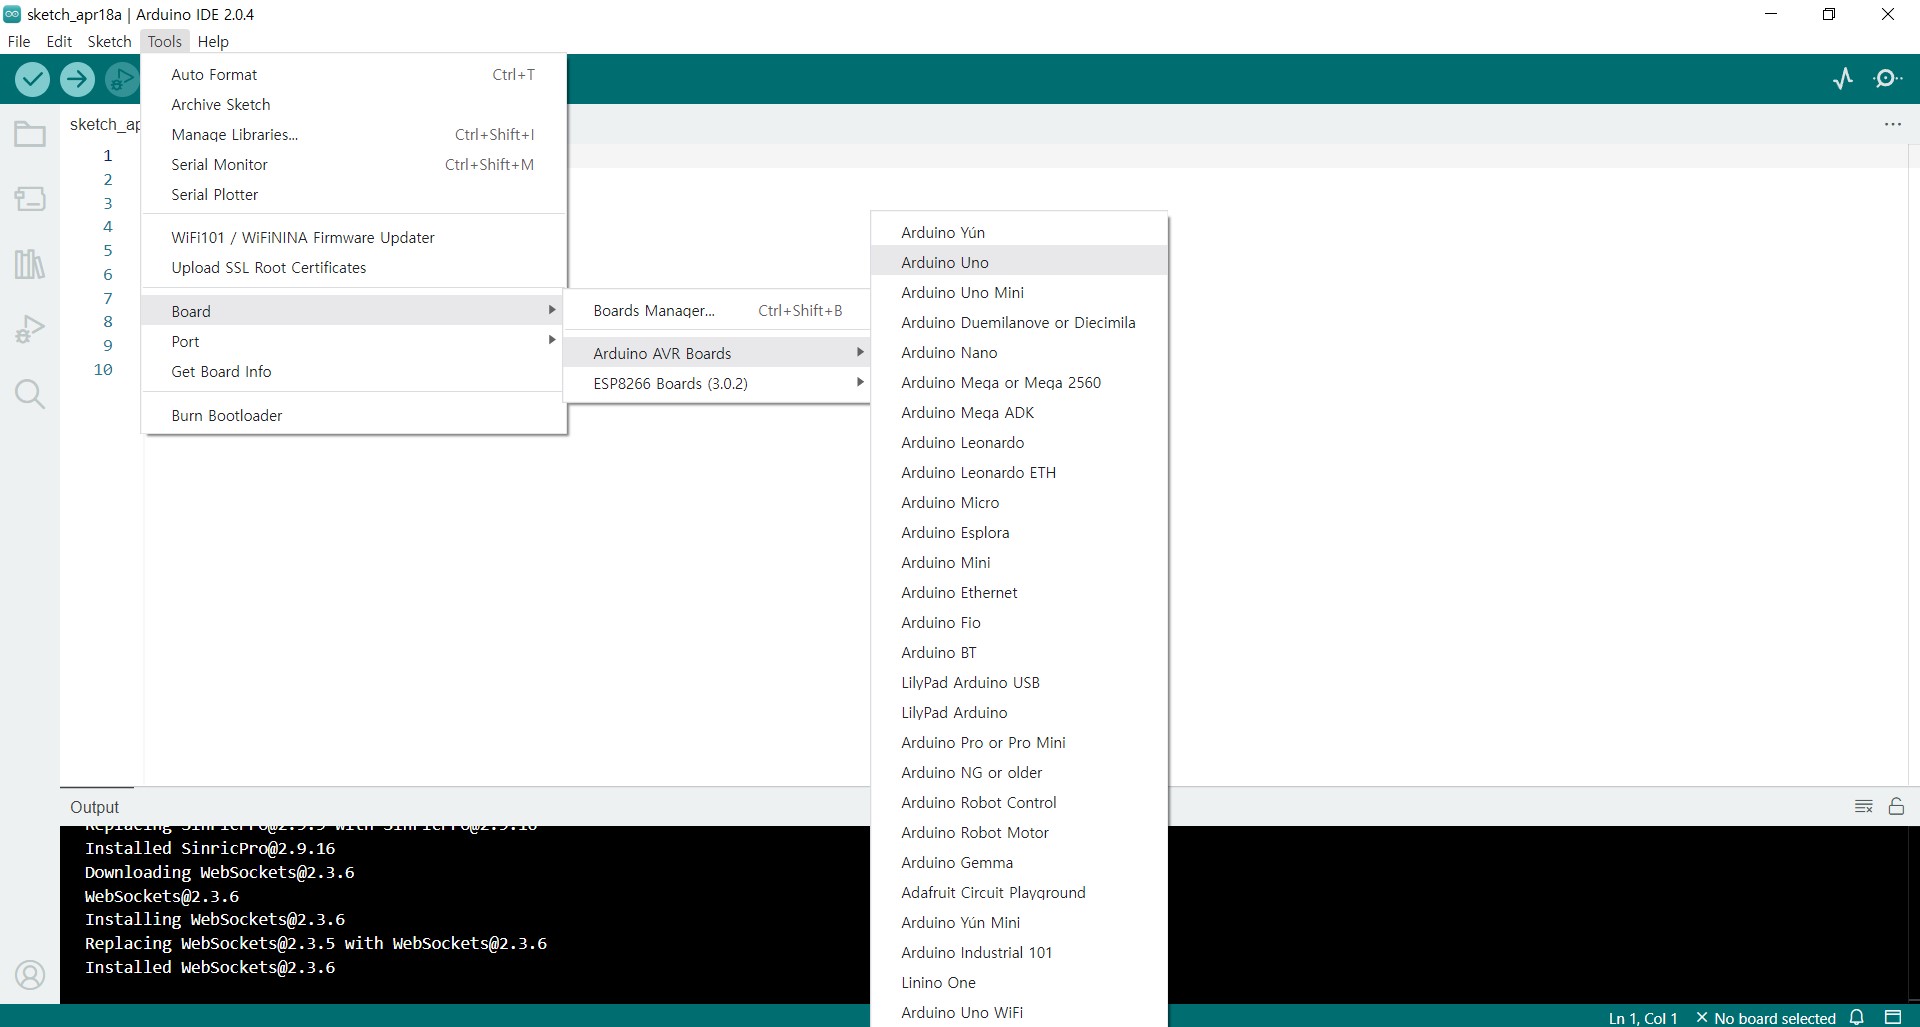Viewport: 1920px width, 1027px height.
Task: Select Arduino Duemilanove or Diecimila
Action: (1019, 322)
